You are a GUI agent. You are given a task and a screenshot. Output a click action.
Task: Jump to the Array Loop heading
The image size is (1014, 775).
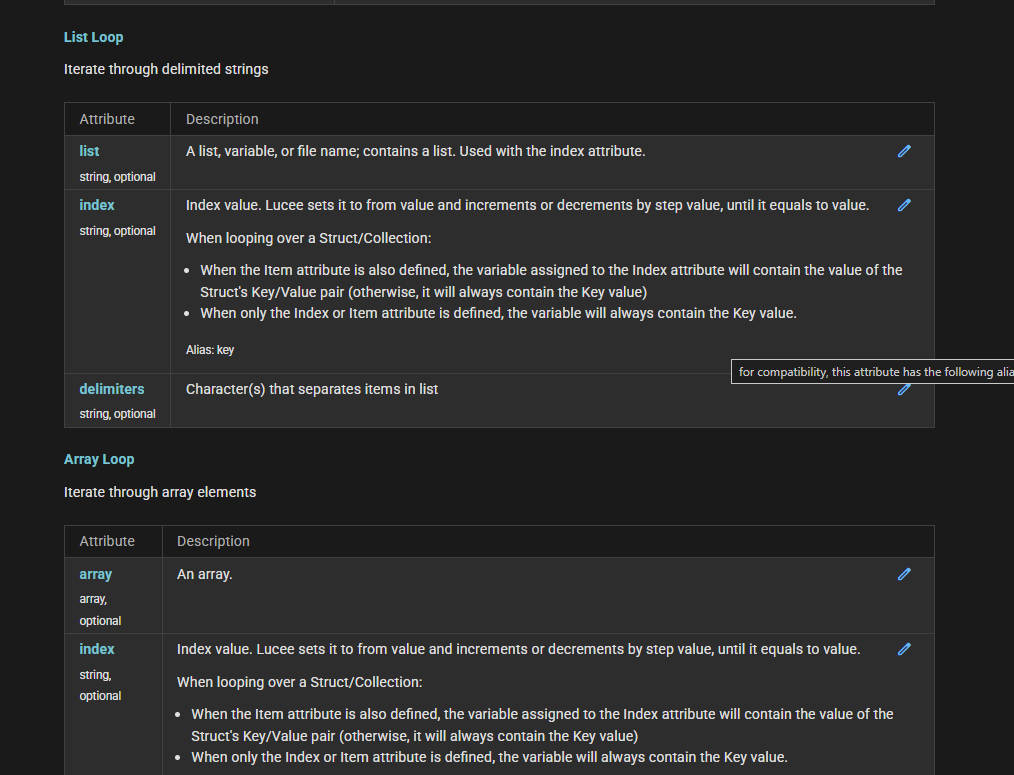[99, 459]
